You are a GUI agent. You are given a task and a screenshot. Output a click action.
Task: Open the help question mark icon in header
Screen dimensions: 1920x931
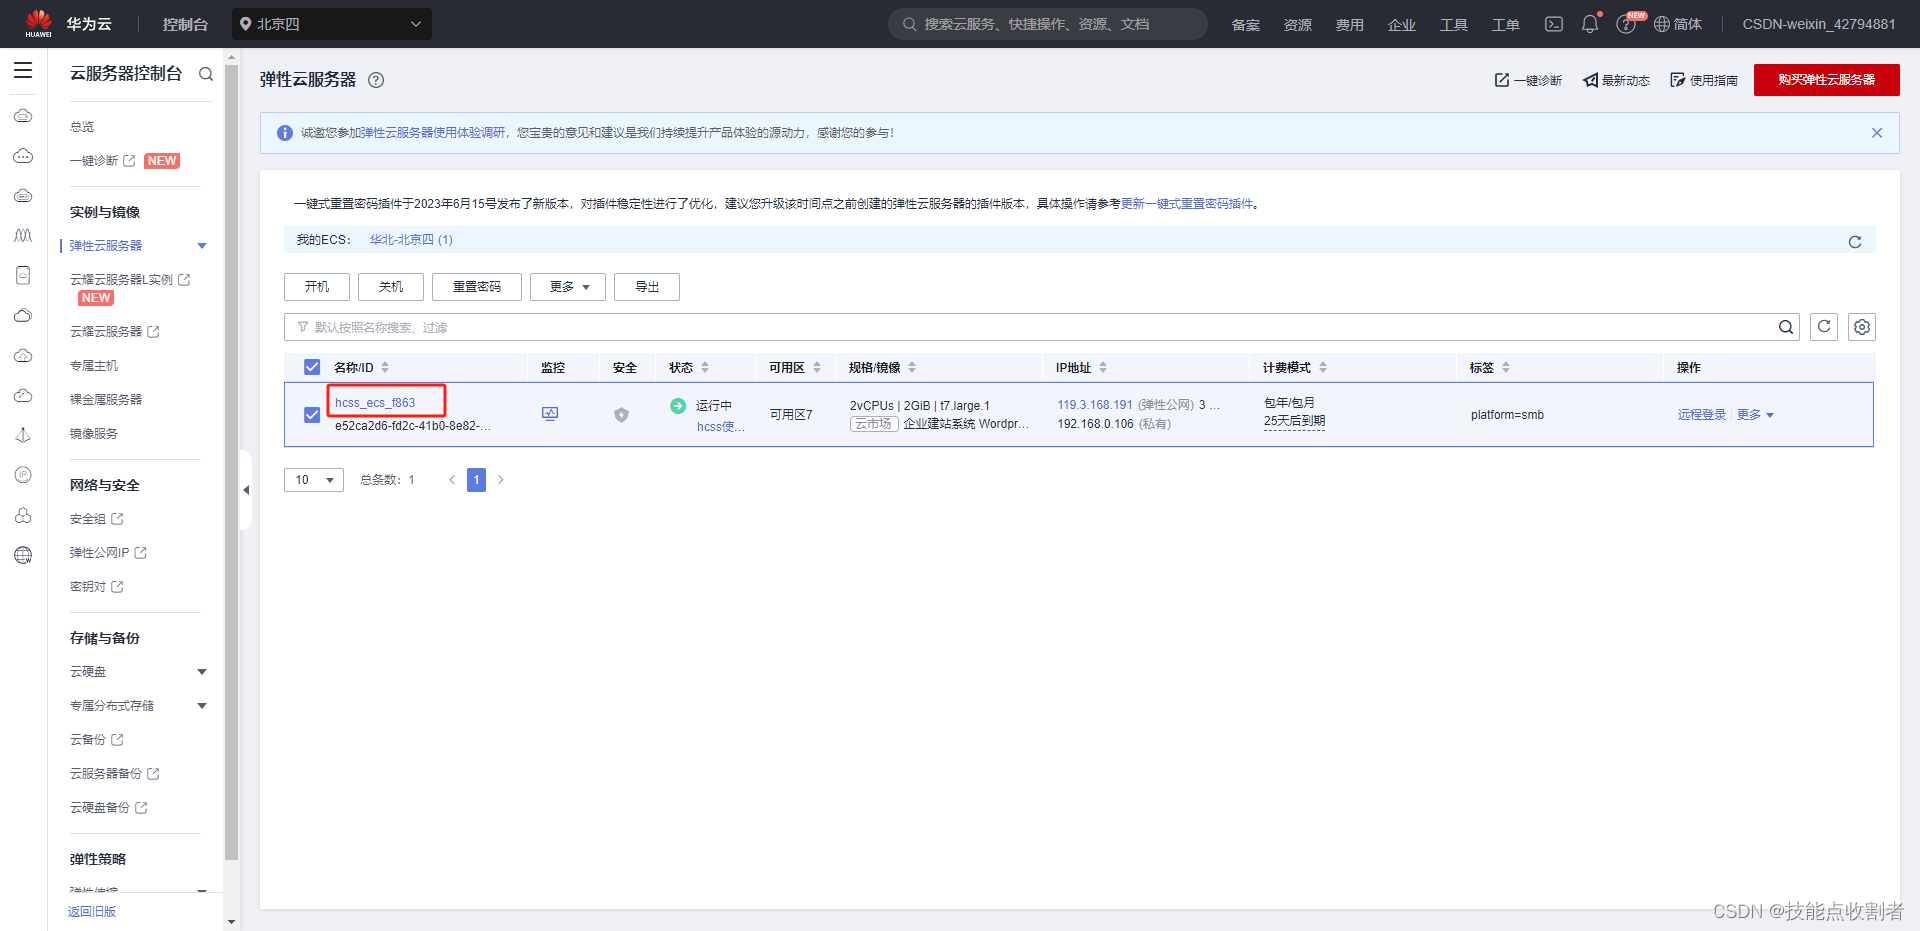1626,24
